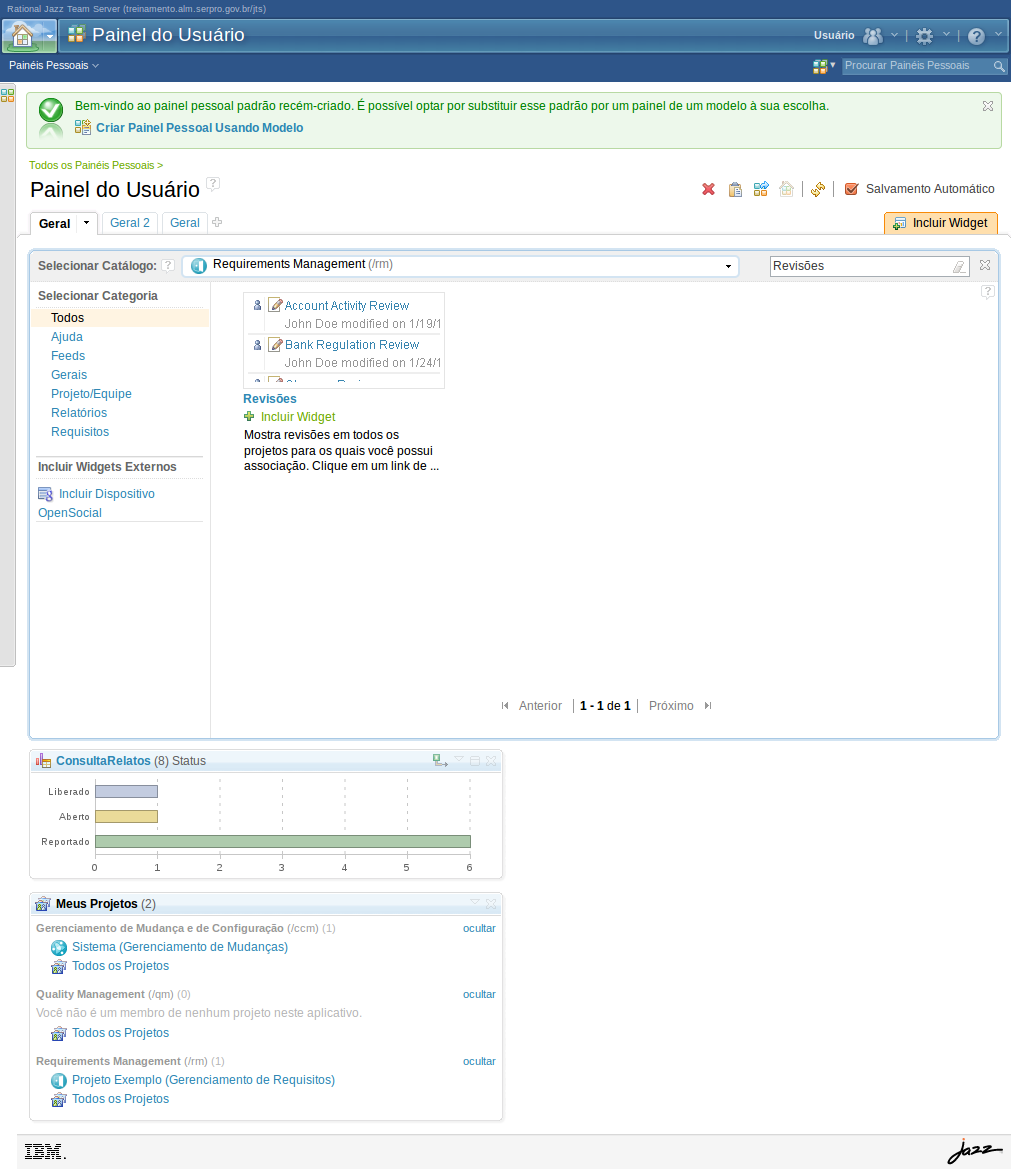Click the mini dashboard icon in the left sidebar
1011x1169 pixels.
coord(7,95)
